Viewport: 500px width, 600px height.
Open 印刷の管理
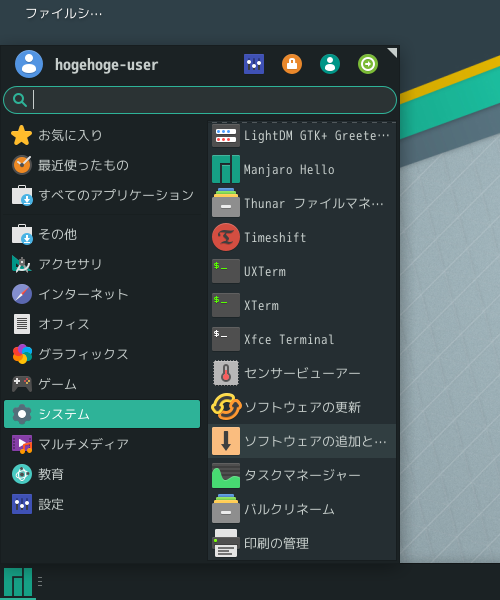tap(302, 543)
